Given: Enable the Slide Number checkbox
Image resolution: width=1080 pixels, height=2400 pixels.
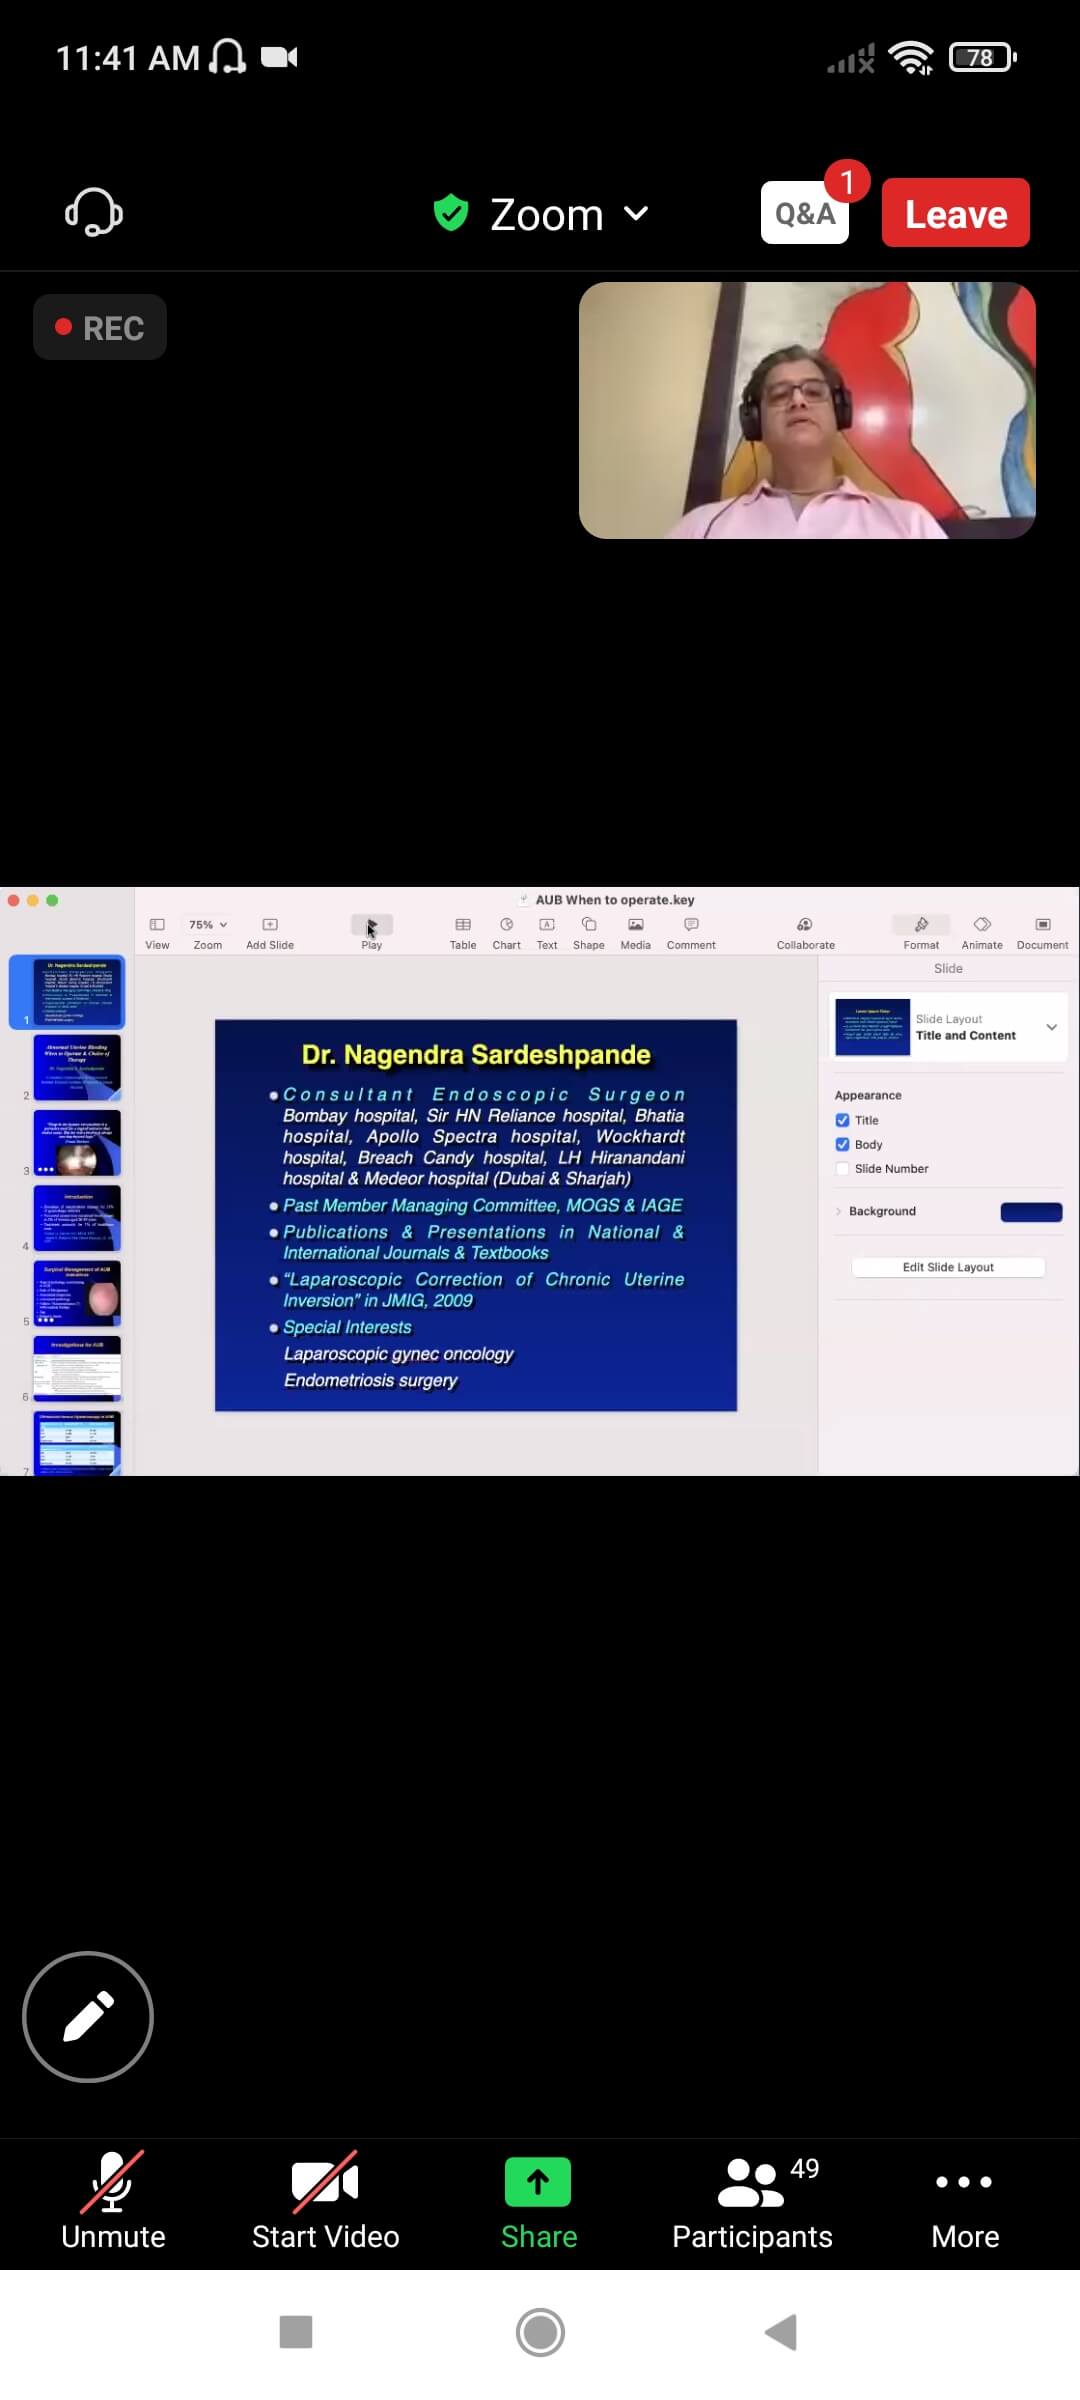Looking at the screenshot, I should tap(843, 1169).
